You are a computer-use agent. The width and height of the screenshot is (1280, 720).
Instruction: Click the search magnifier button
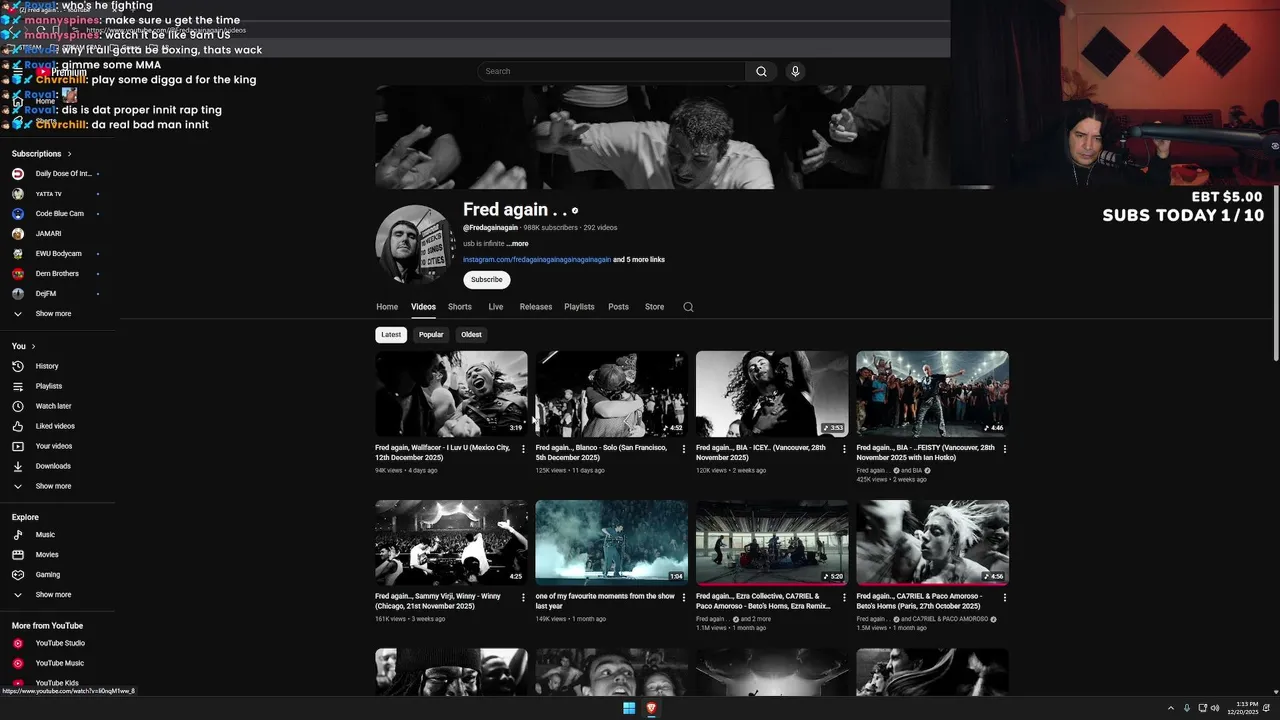[x=761, y=71]
